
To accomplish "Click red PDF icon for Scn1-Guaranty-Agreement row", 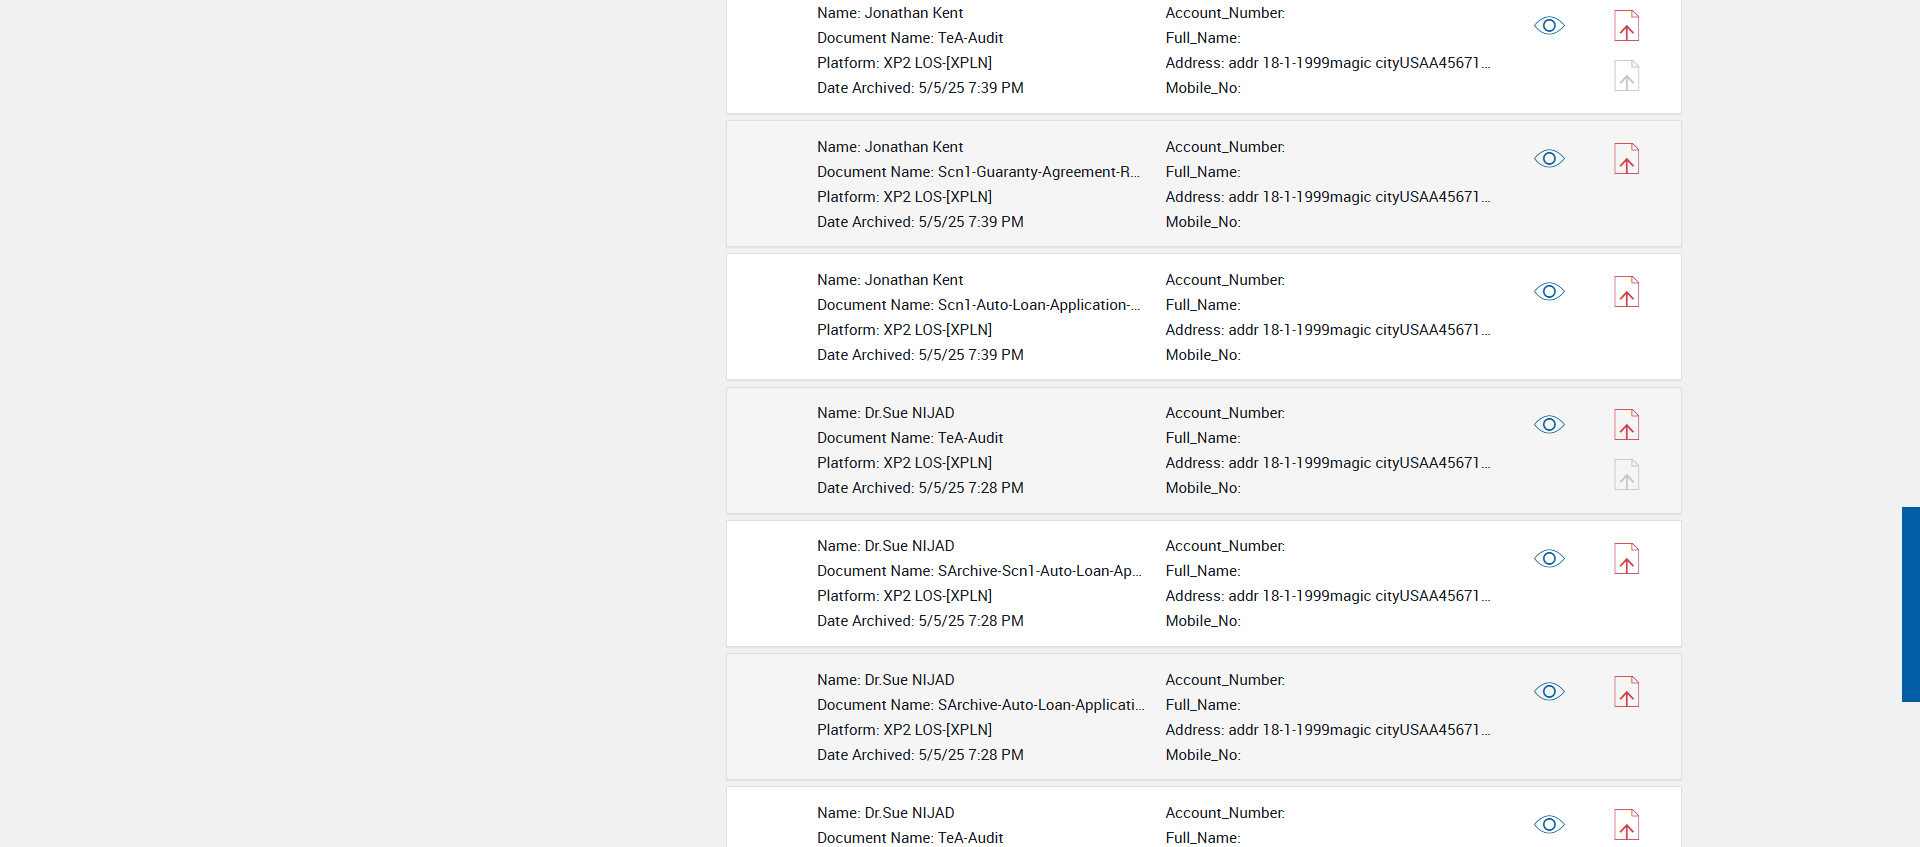I will click(x=1626, y=159).
